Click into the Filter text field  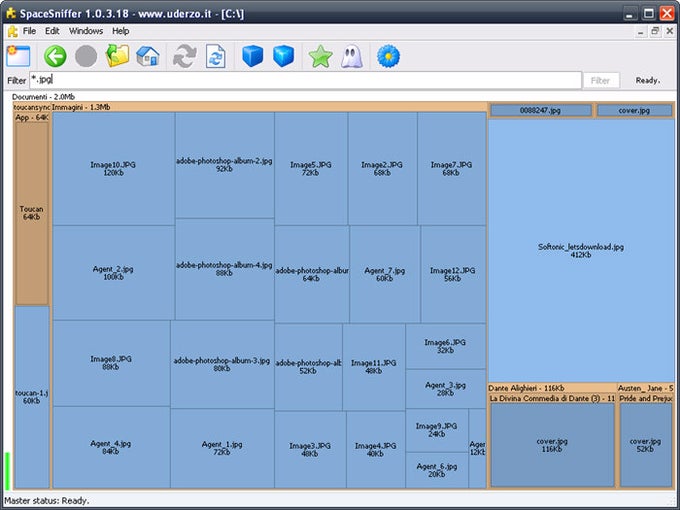pos(306,80)
